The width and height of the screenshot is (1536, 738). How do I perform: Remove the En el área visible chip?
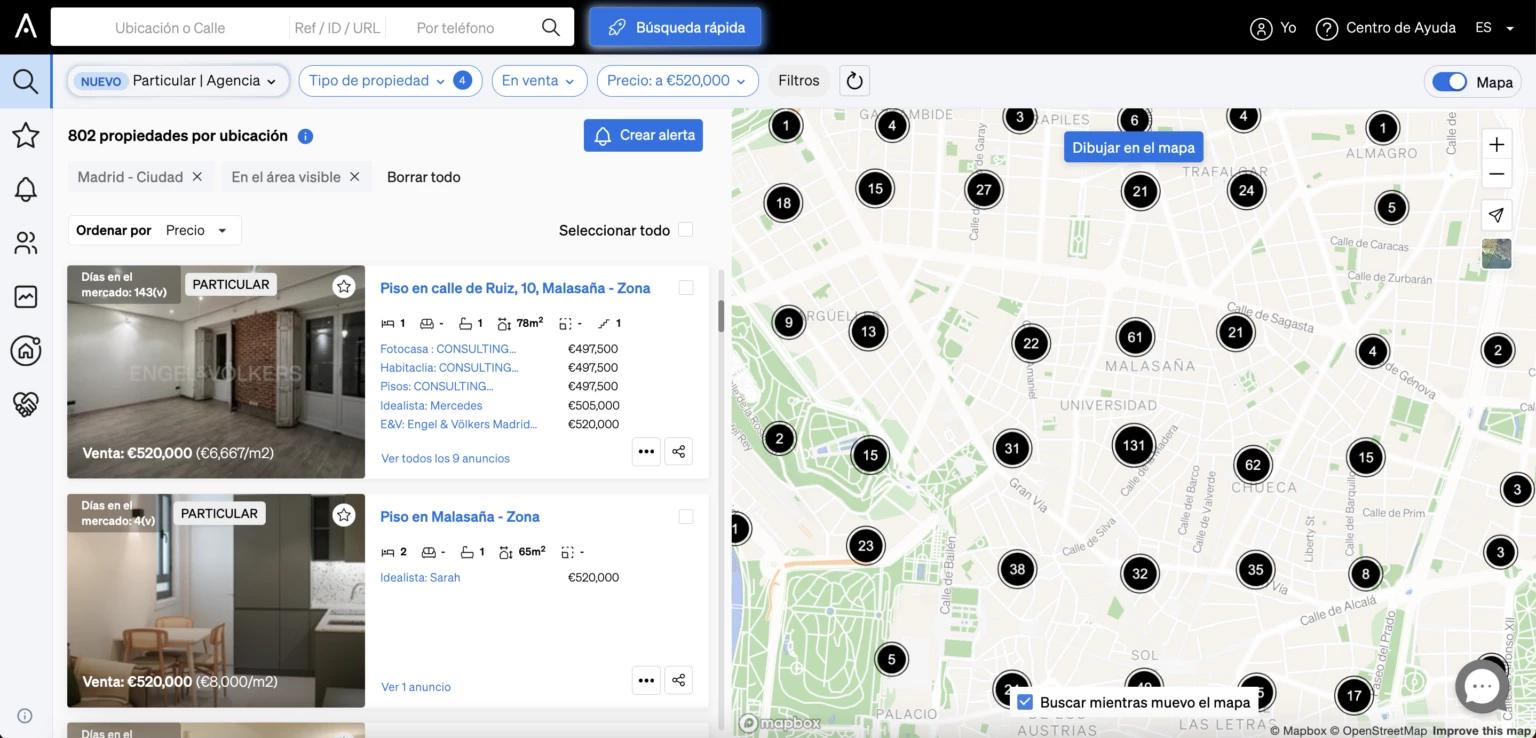coord(354,177)
